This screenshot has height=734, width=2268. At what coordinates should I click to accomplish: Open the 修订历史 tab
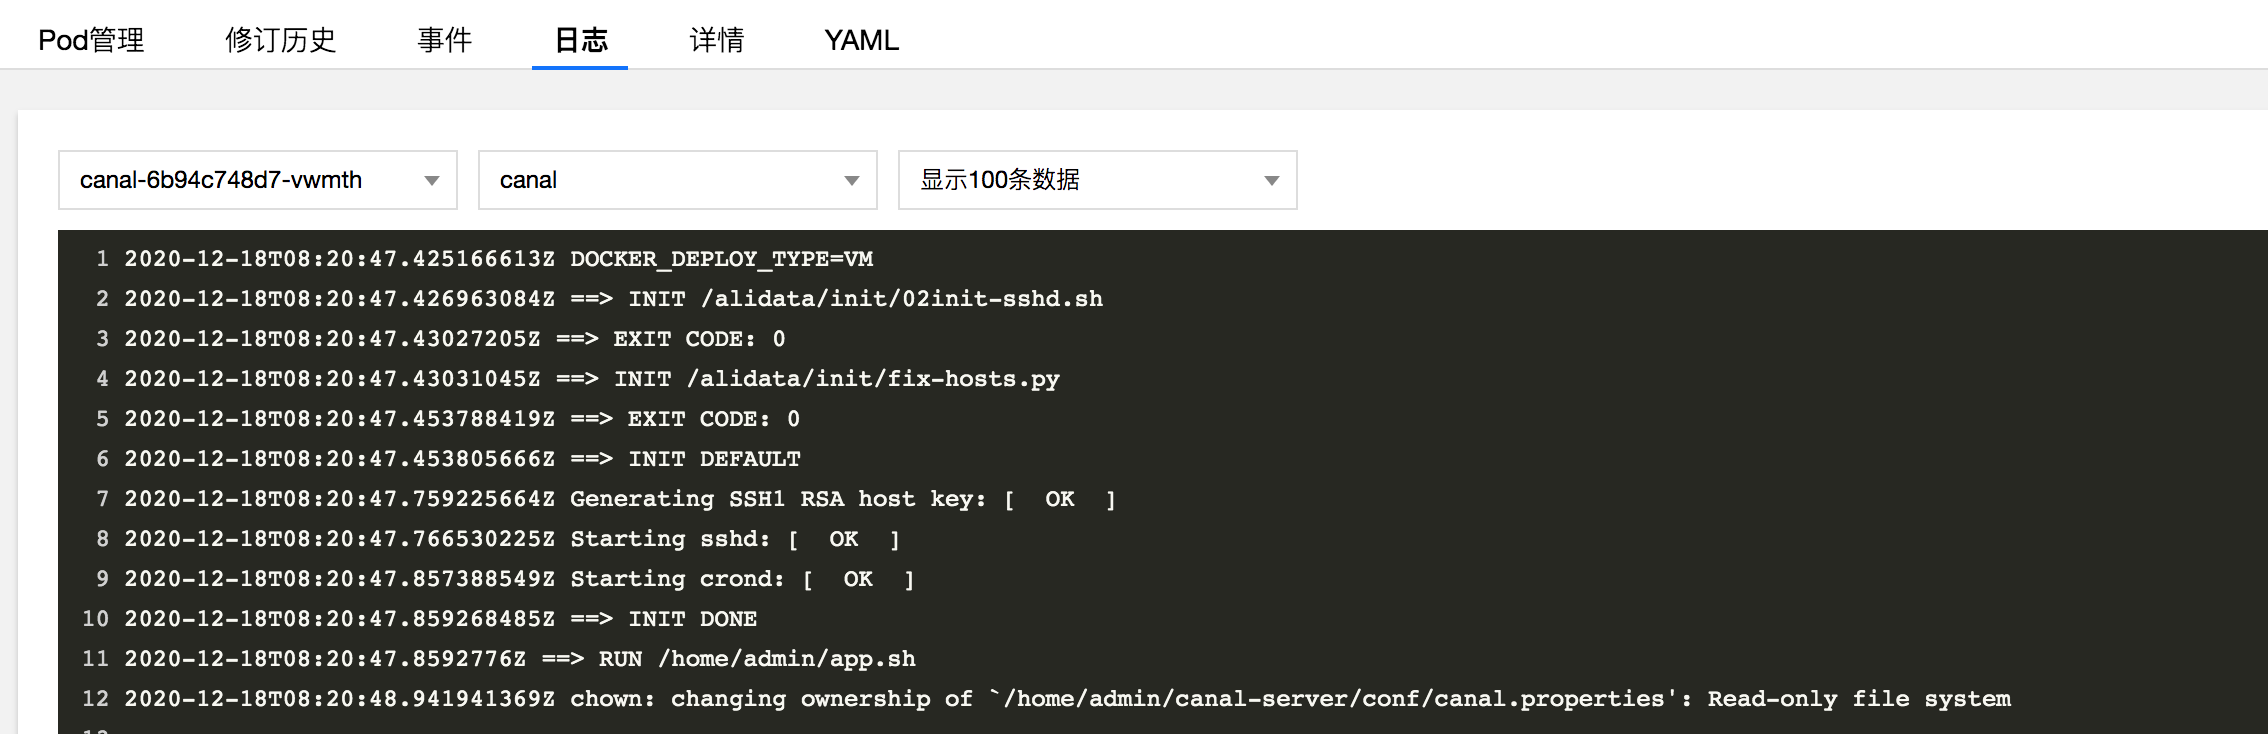click(281, 40)
